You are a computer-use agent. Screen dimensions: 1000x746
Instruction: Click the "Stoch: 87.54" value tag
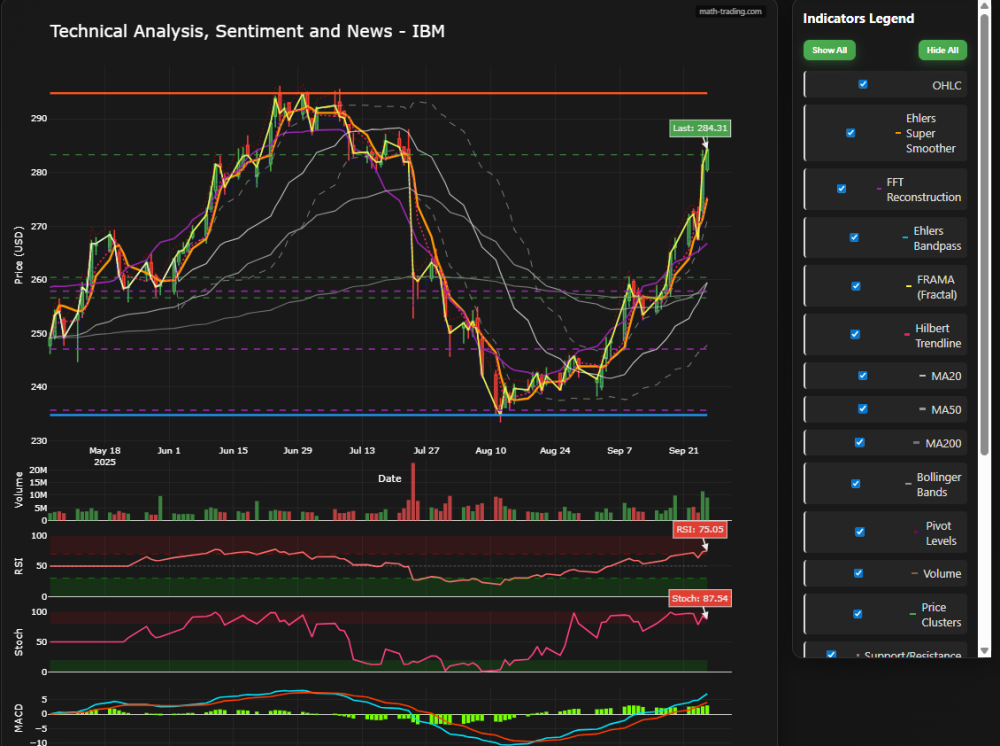pyautogui.click(x=700, y=599)
